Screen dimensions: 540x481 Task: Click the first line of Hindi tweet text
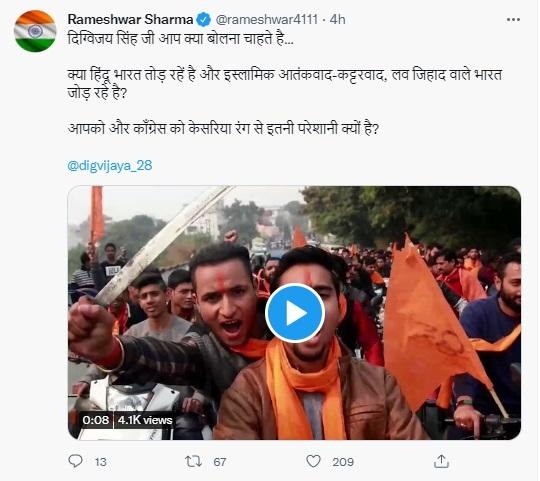pos(180,39)
